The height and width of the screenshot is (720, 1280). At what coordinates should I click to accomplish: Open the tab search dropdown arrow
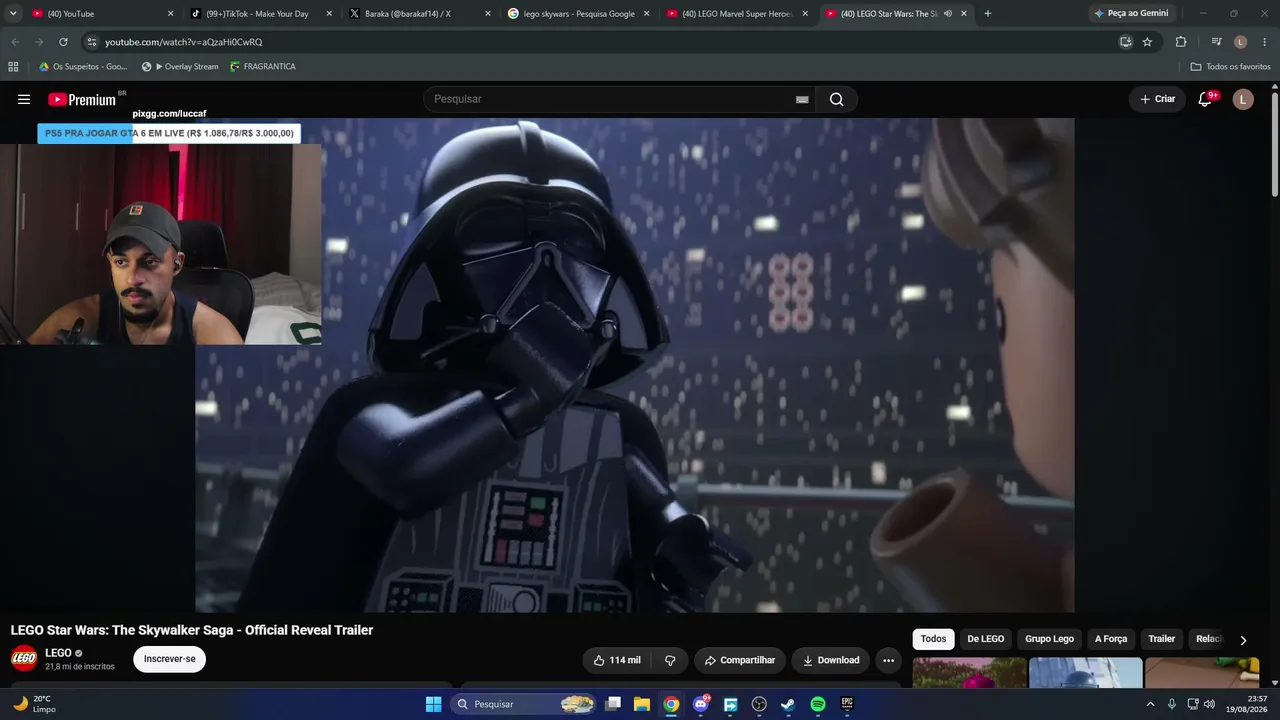[13, 14]
